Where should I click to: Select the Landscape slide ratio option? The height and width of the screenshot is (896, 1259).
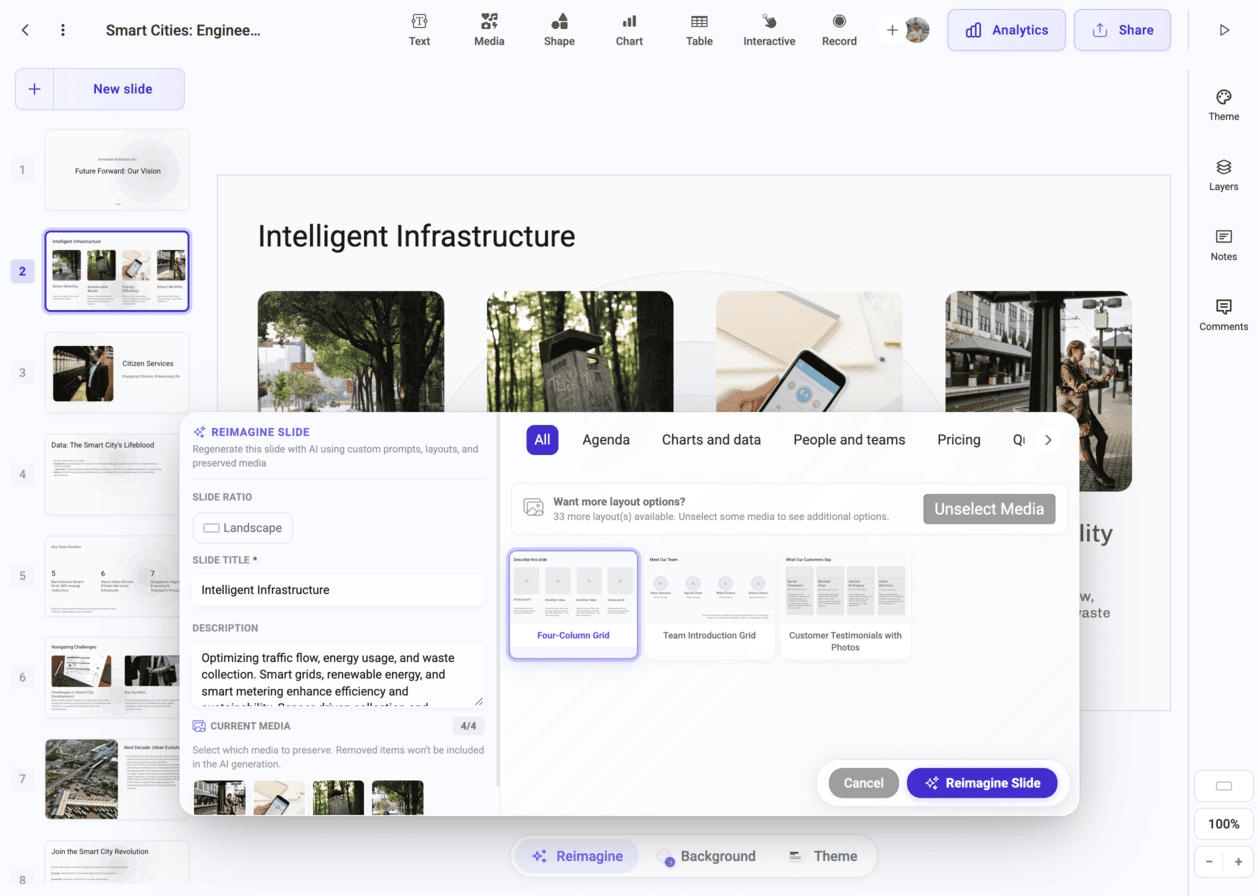click(242, 527)
